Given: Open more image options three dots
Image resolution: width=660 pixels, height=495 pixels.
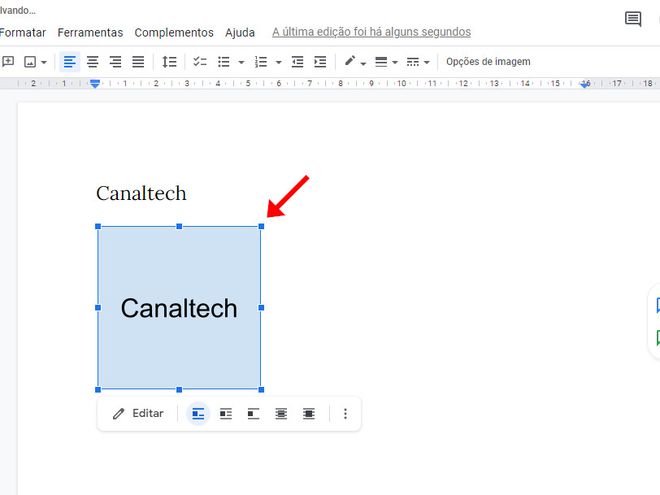Looking at the screenshot, I should (345, 414).
